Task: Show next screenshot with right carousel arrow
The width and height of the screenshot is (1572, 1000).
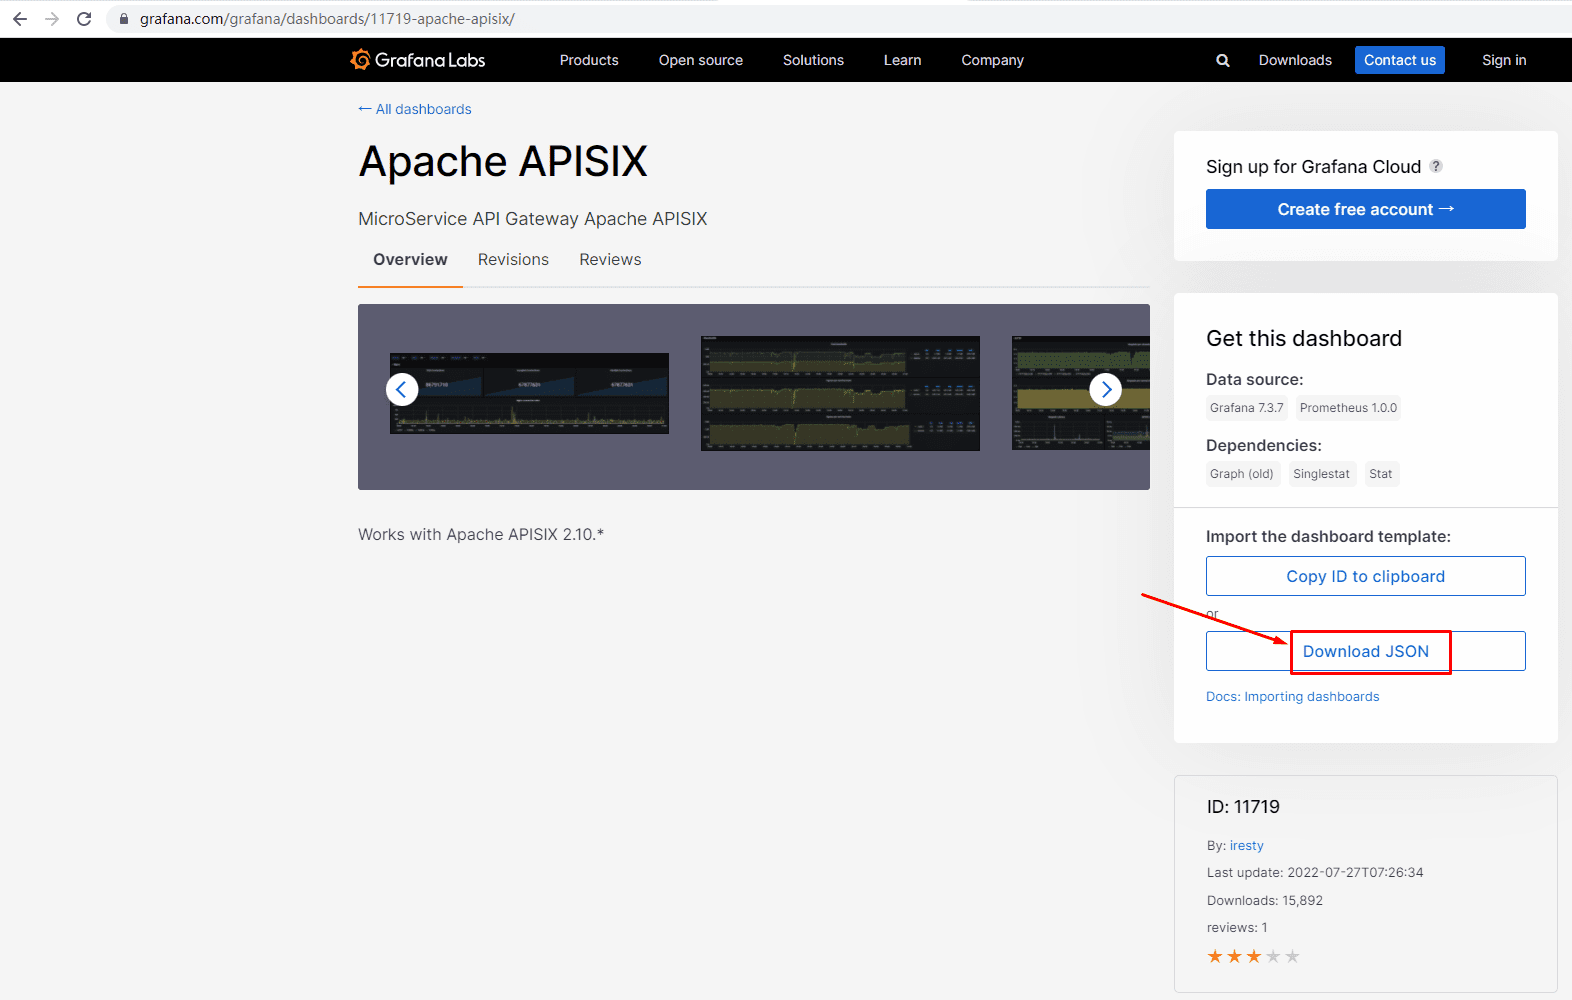Action: pos(1105,389)
